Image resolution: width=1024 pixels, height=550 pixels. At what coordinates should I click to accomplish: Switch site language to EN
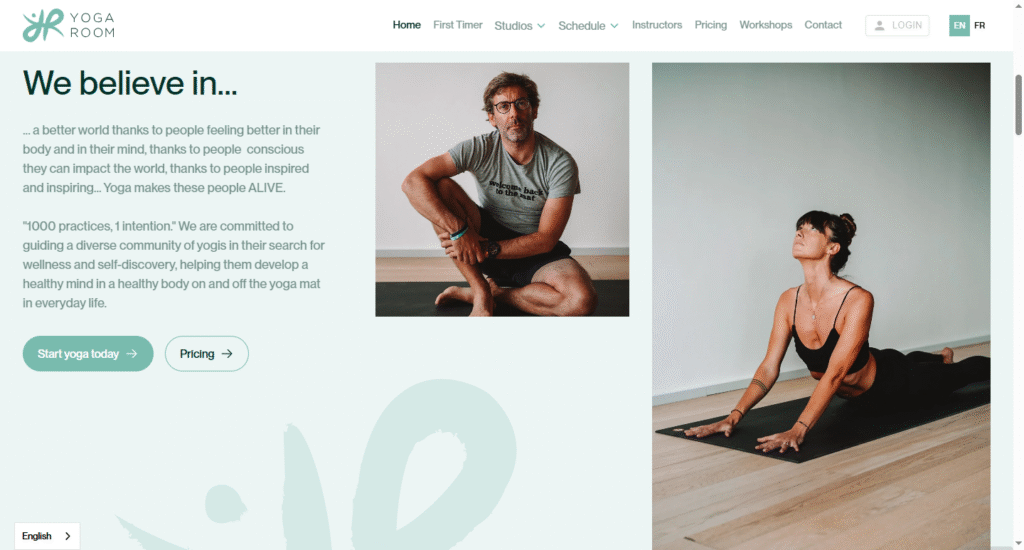click(959, 25)
